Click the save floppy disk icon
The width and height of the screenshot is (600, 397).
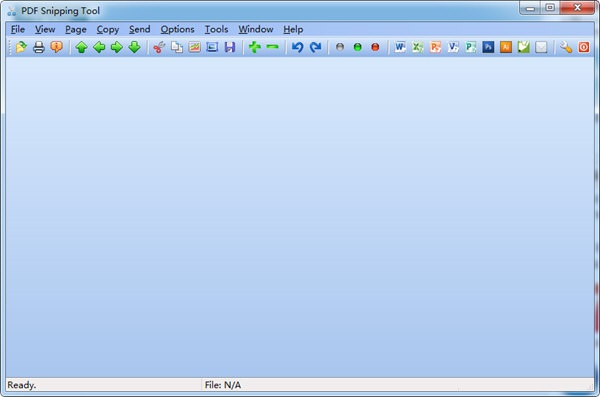230,47
